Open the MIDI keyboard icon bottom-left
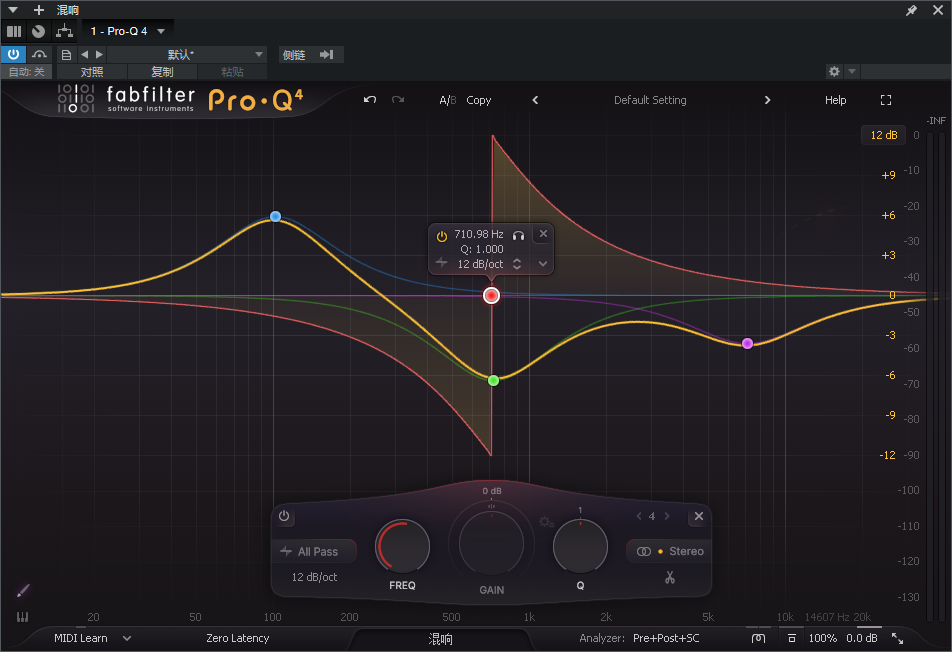The height and width of the screenshot is (652, 952). point(21,617)
